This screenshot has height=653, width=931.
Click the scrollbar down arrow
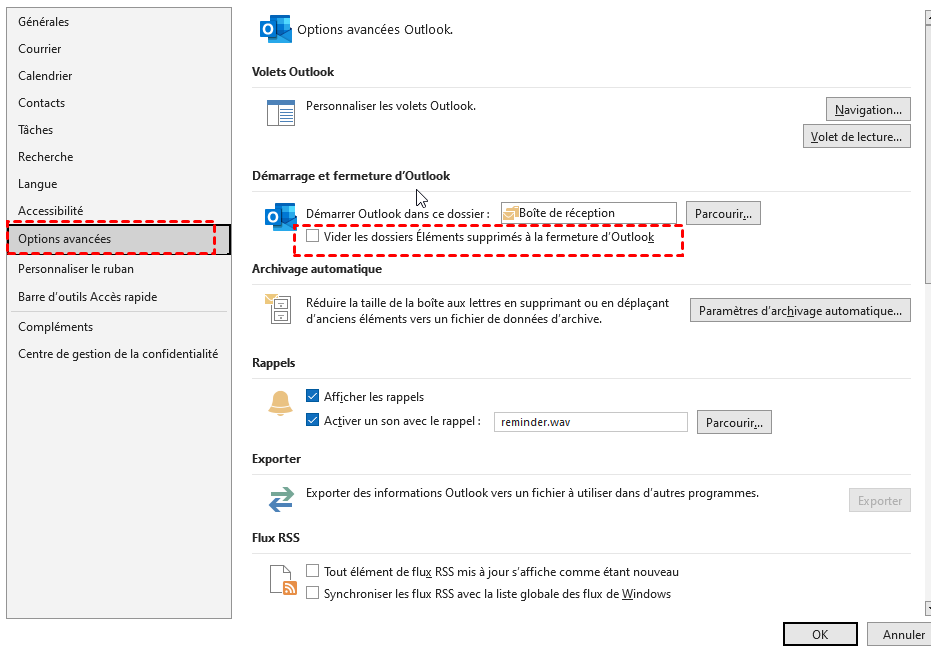pos(928,608)
